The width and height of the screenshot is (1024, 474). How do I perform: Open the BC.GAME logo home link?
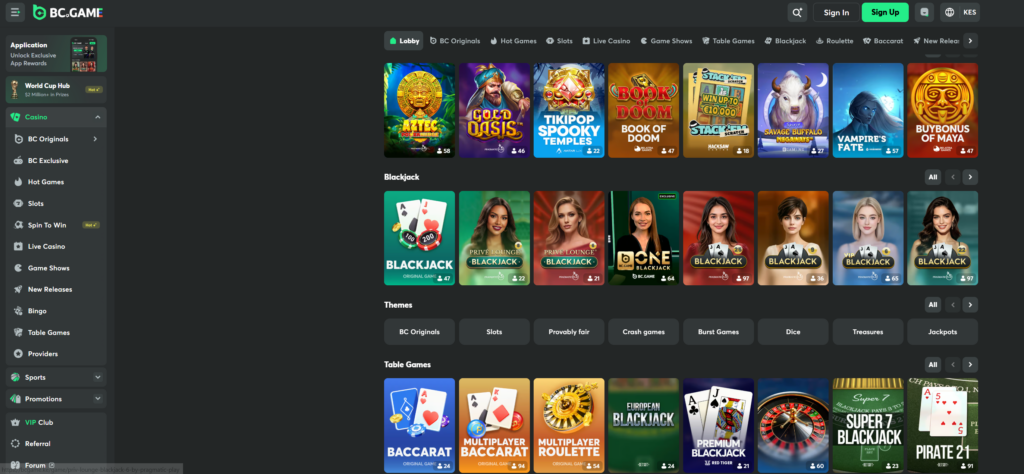tap(68, 12)
